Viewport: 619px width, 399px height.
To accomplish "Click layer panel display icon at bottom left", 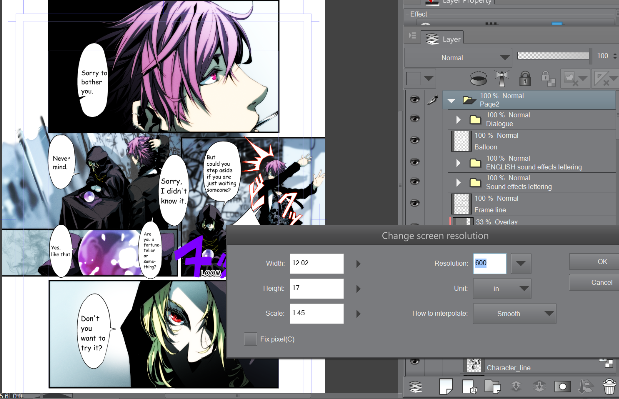I will coord(416,387).
